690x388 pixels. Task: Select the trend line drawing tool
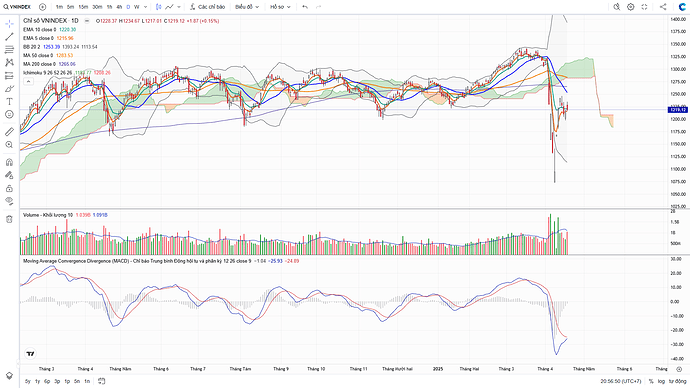point(9,37)
